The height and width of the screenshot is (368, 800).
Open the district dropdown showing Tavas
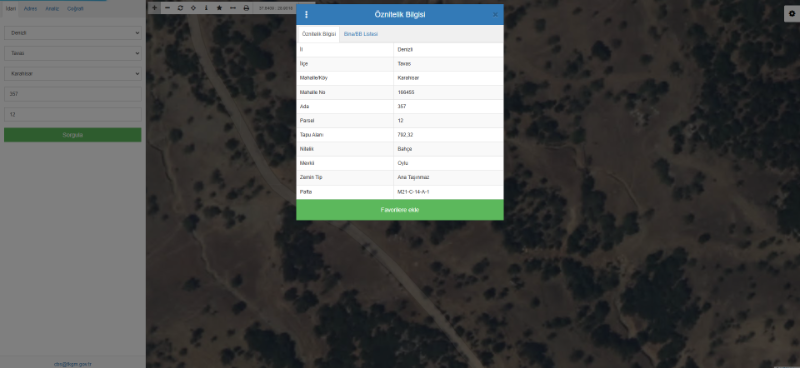pyautogui.click(x=72, y=53)
